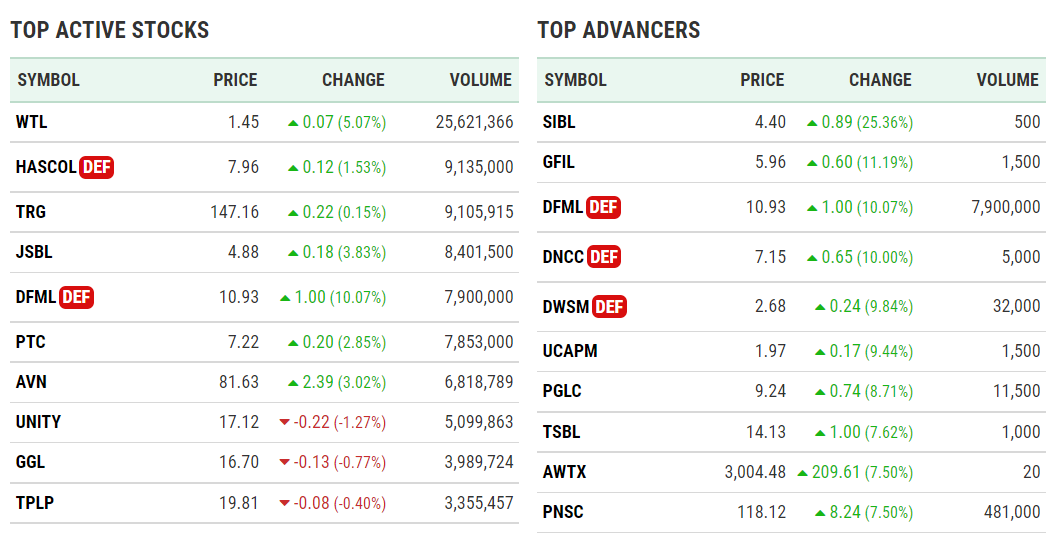Open the WTL stock symbol
This screenshot has width=1058, height=550.
pyautogui.click(x=31, y=122)
